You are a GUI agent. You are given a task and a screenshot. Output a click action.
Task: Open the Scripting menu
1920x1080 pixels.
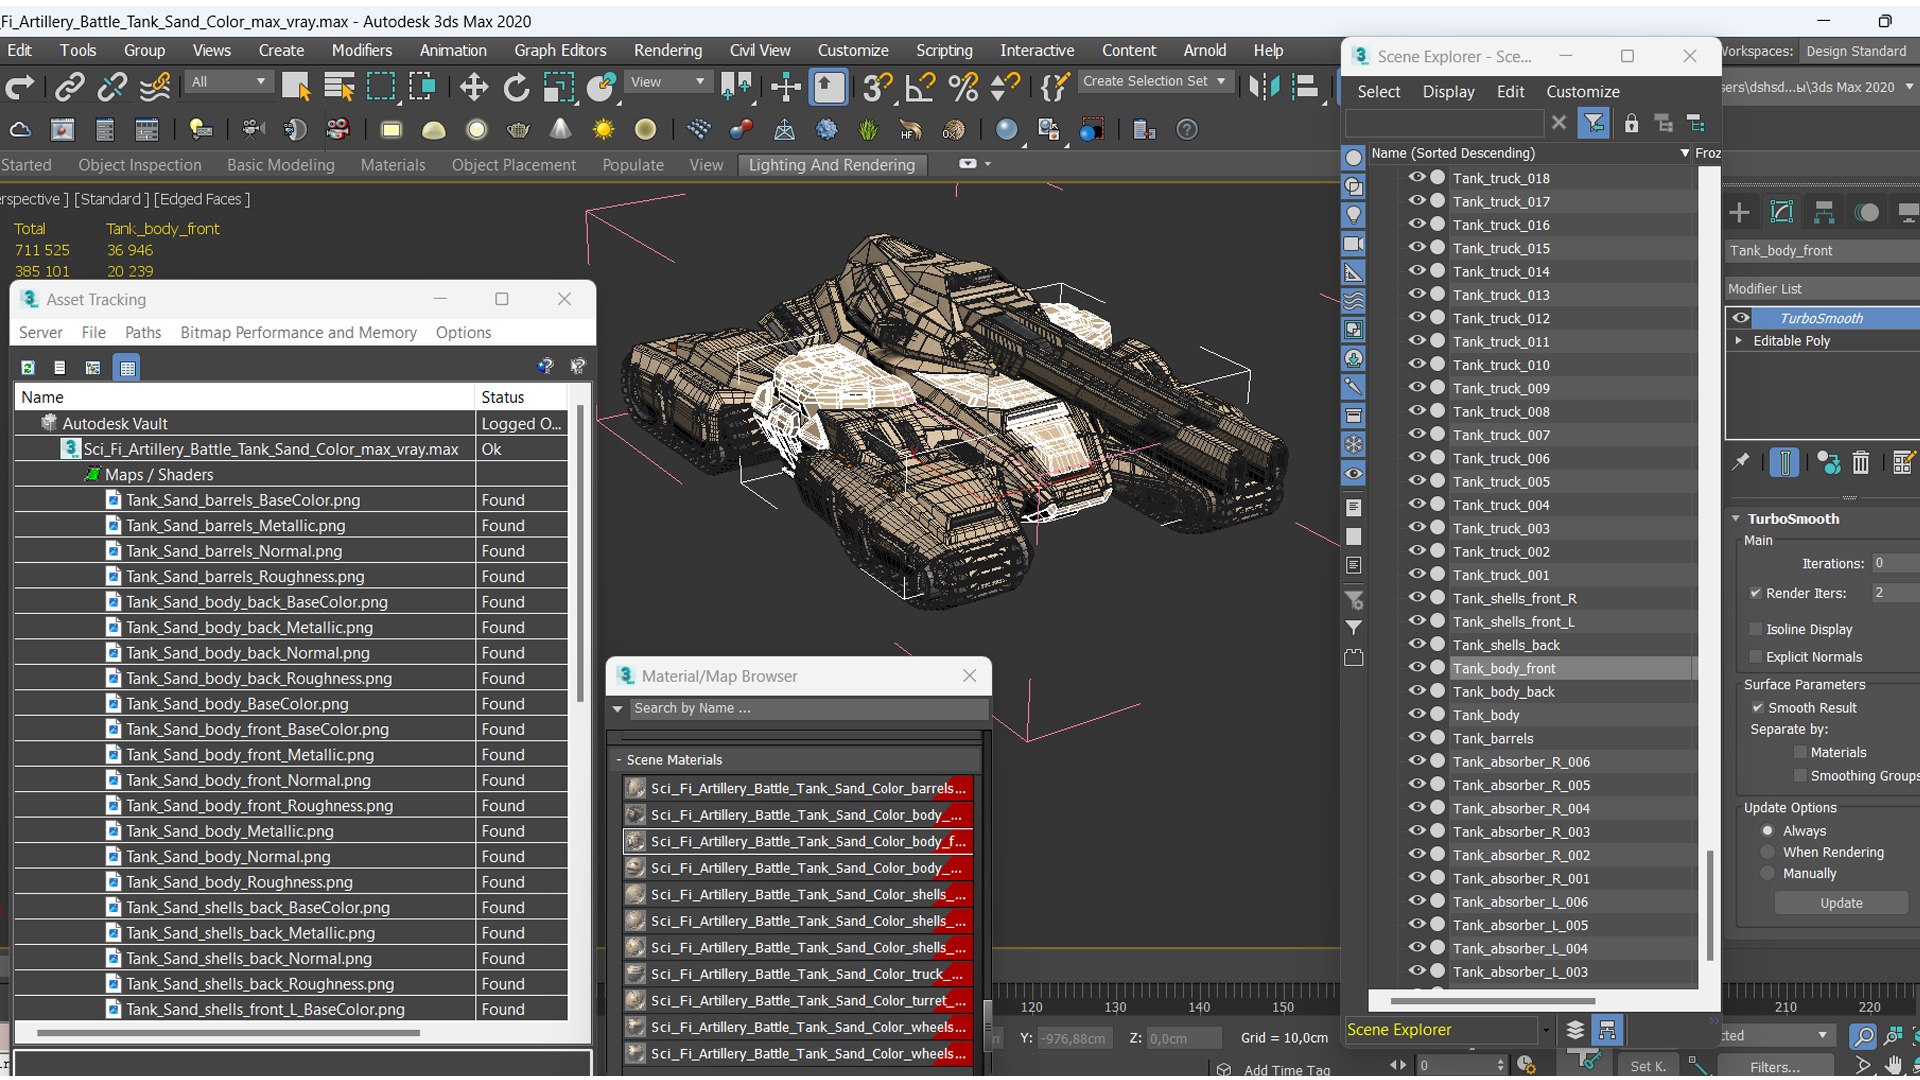tap(944, 50)
